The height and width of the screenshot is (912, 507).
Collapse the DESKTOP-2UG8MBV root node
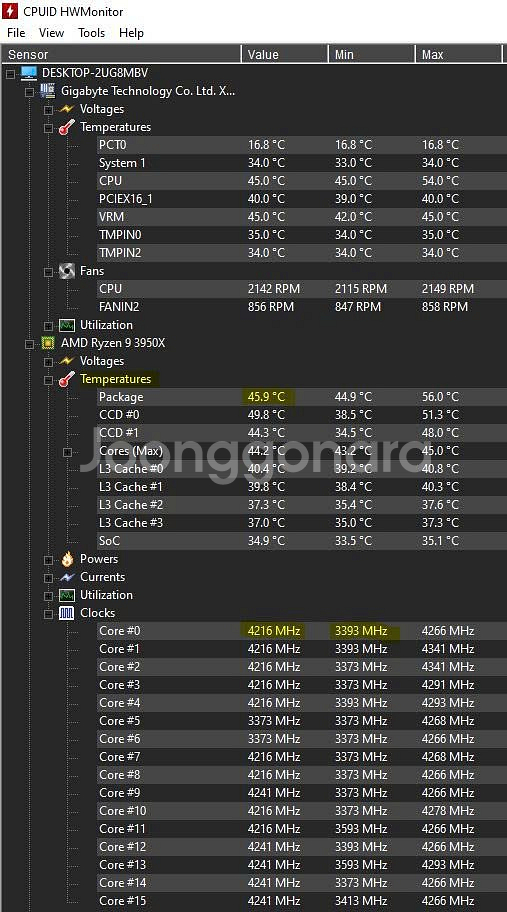click(x=10, y=73)
